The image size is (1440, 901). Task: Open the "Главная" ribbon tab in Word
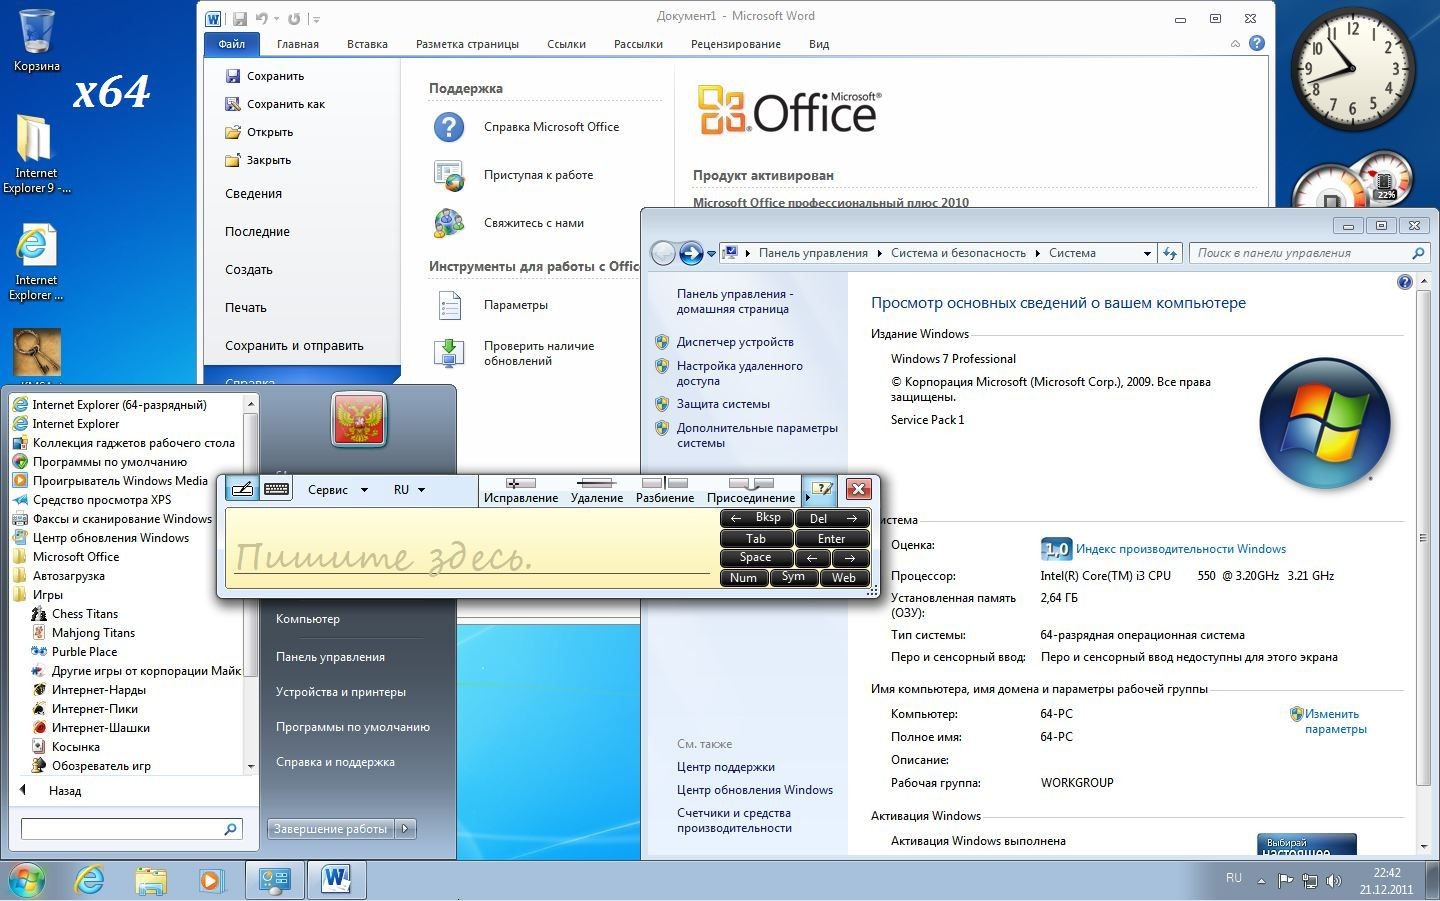point(298,44)
